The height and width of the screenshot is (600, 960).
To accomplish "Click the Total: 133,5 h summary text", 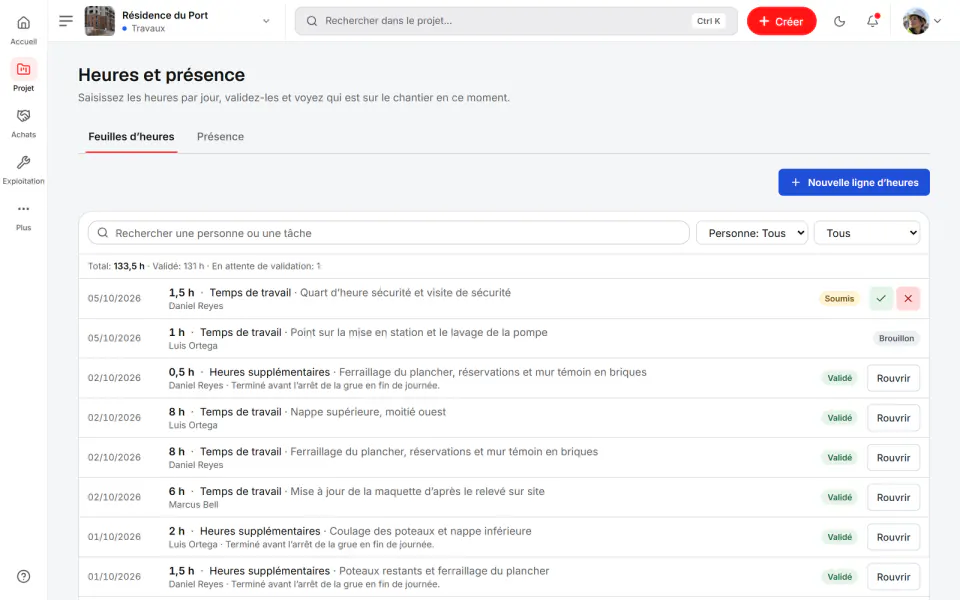I will [116, 266].
